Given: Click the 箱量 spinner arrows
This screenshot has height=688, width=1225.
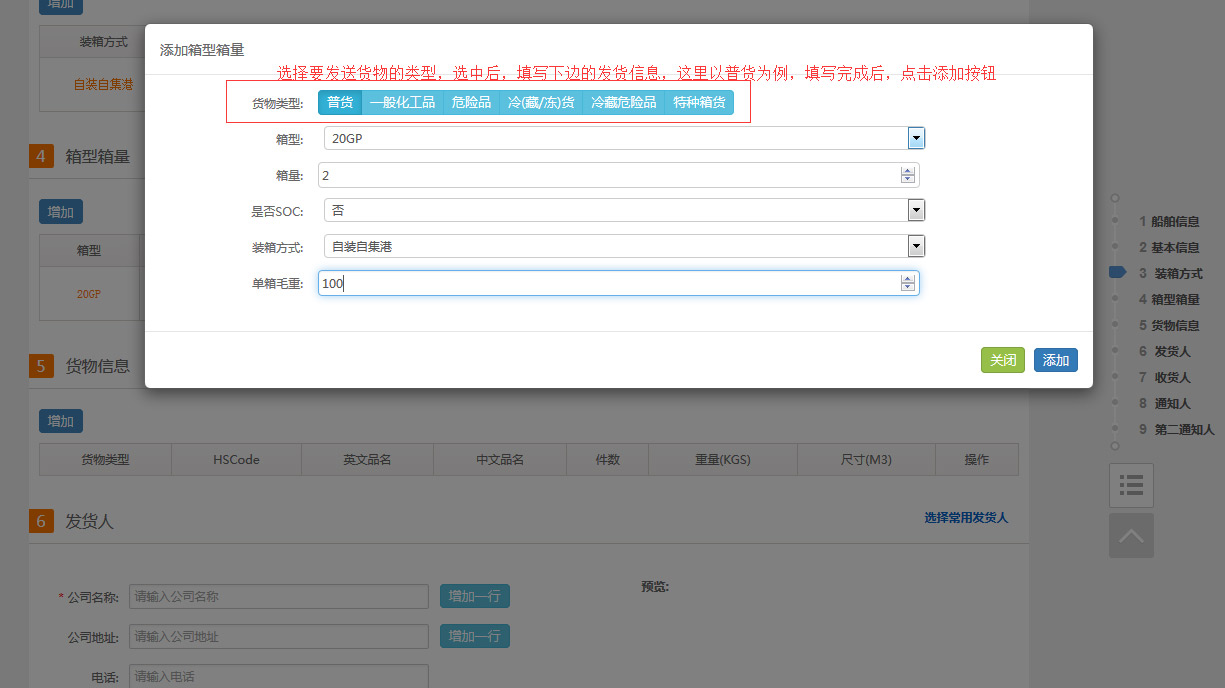Looking at the screenshot, I should point(907,175).
